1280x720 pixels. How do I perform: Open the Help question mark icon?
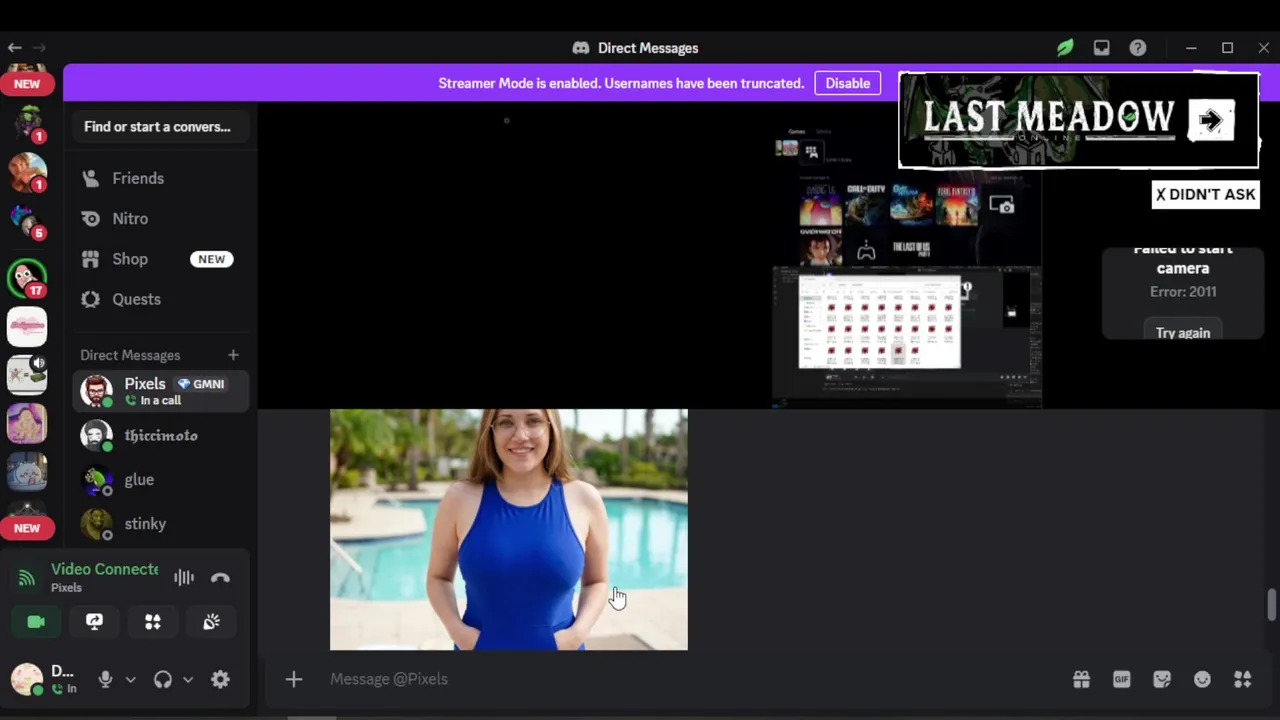pyautogui.click(x=1137, y=48)
